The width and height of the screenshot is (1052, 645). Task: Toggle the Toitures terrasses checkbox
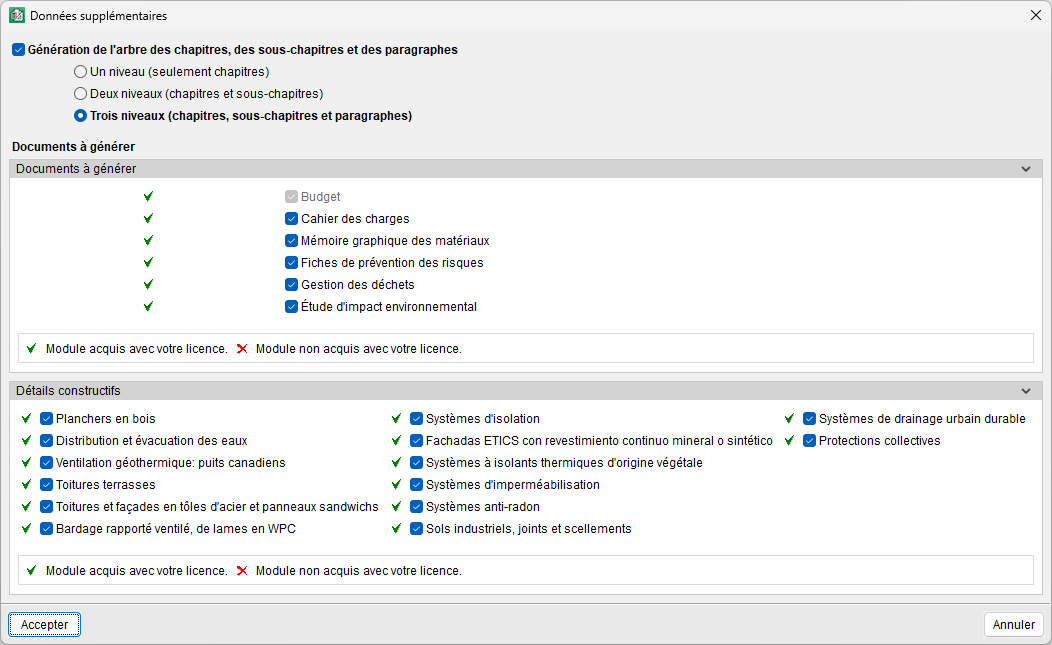46,485
